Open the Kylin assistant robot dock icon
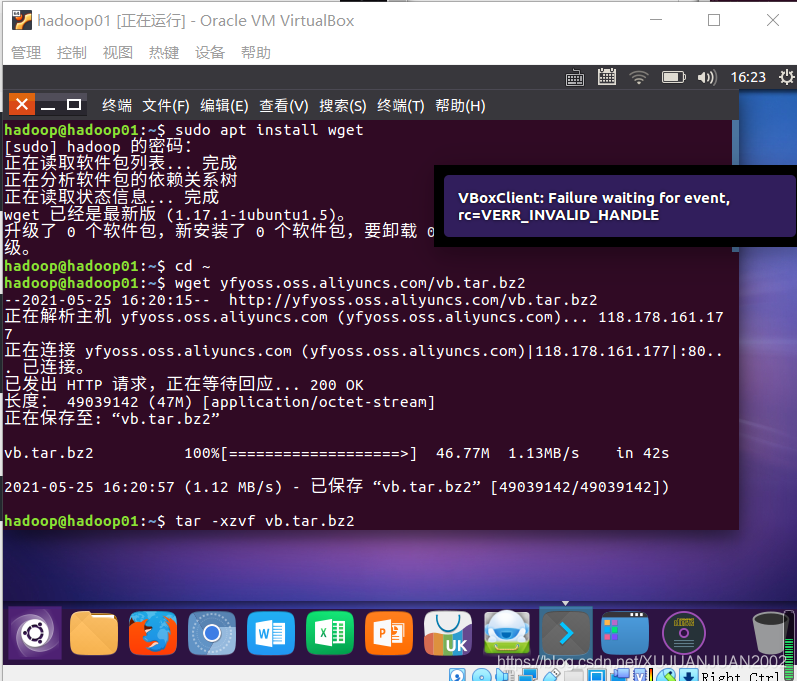 [x=507, y=633]
